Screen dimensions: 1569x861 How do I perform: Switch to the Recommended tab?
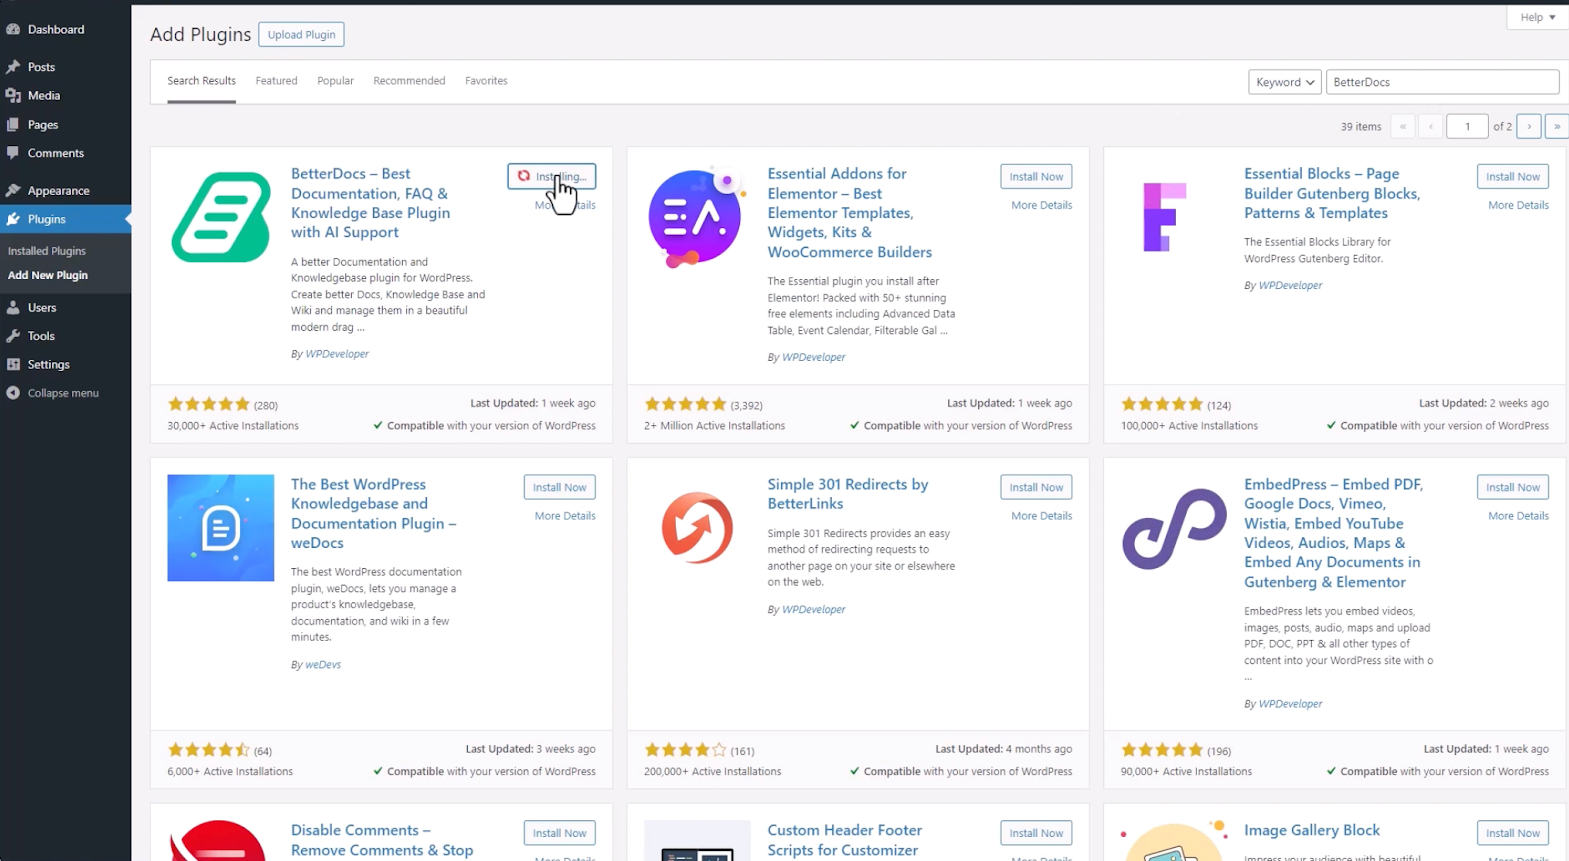click(409, 81)
